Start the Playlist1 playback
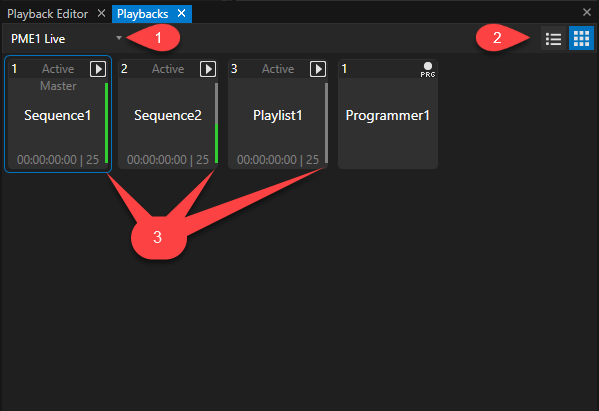Image resolution: width=599 pixels, height=411 pixels. (318, 69)
